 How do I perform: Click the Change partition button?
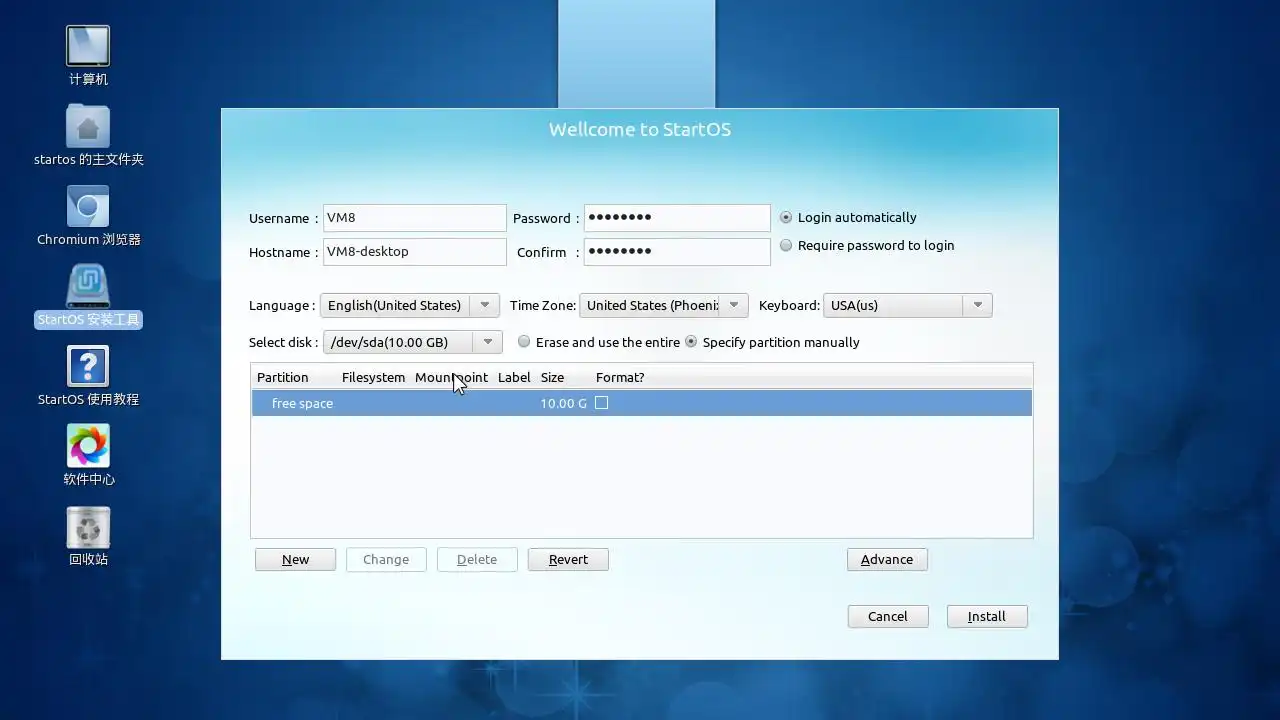tap(386, 559)
